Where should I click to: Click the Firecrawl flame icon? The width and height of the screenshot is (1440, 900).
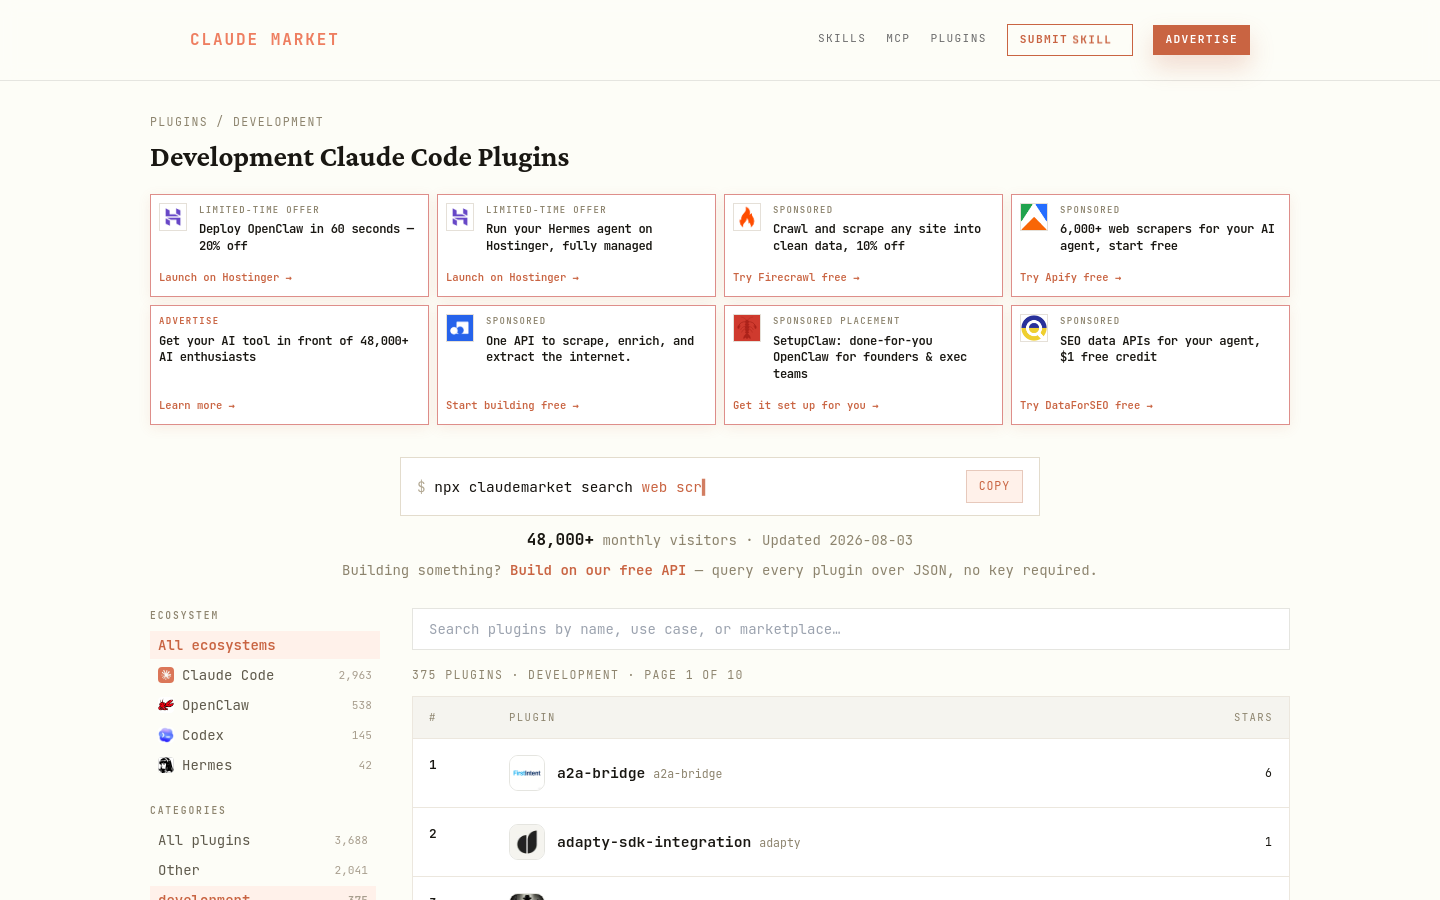click(747, 217)
